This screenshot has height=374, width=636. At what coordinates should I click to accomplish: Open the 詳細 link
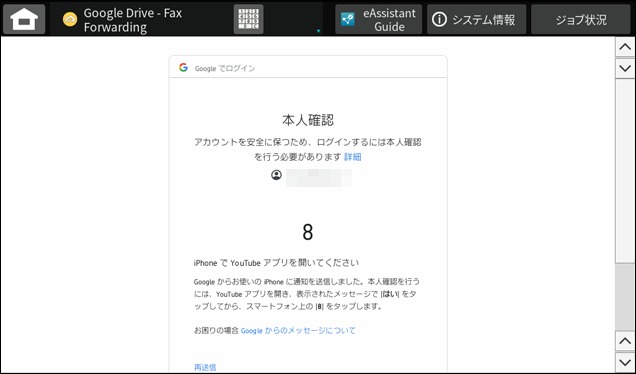pos(352,157)
